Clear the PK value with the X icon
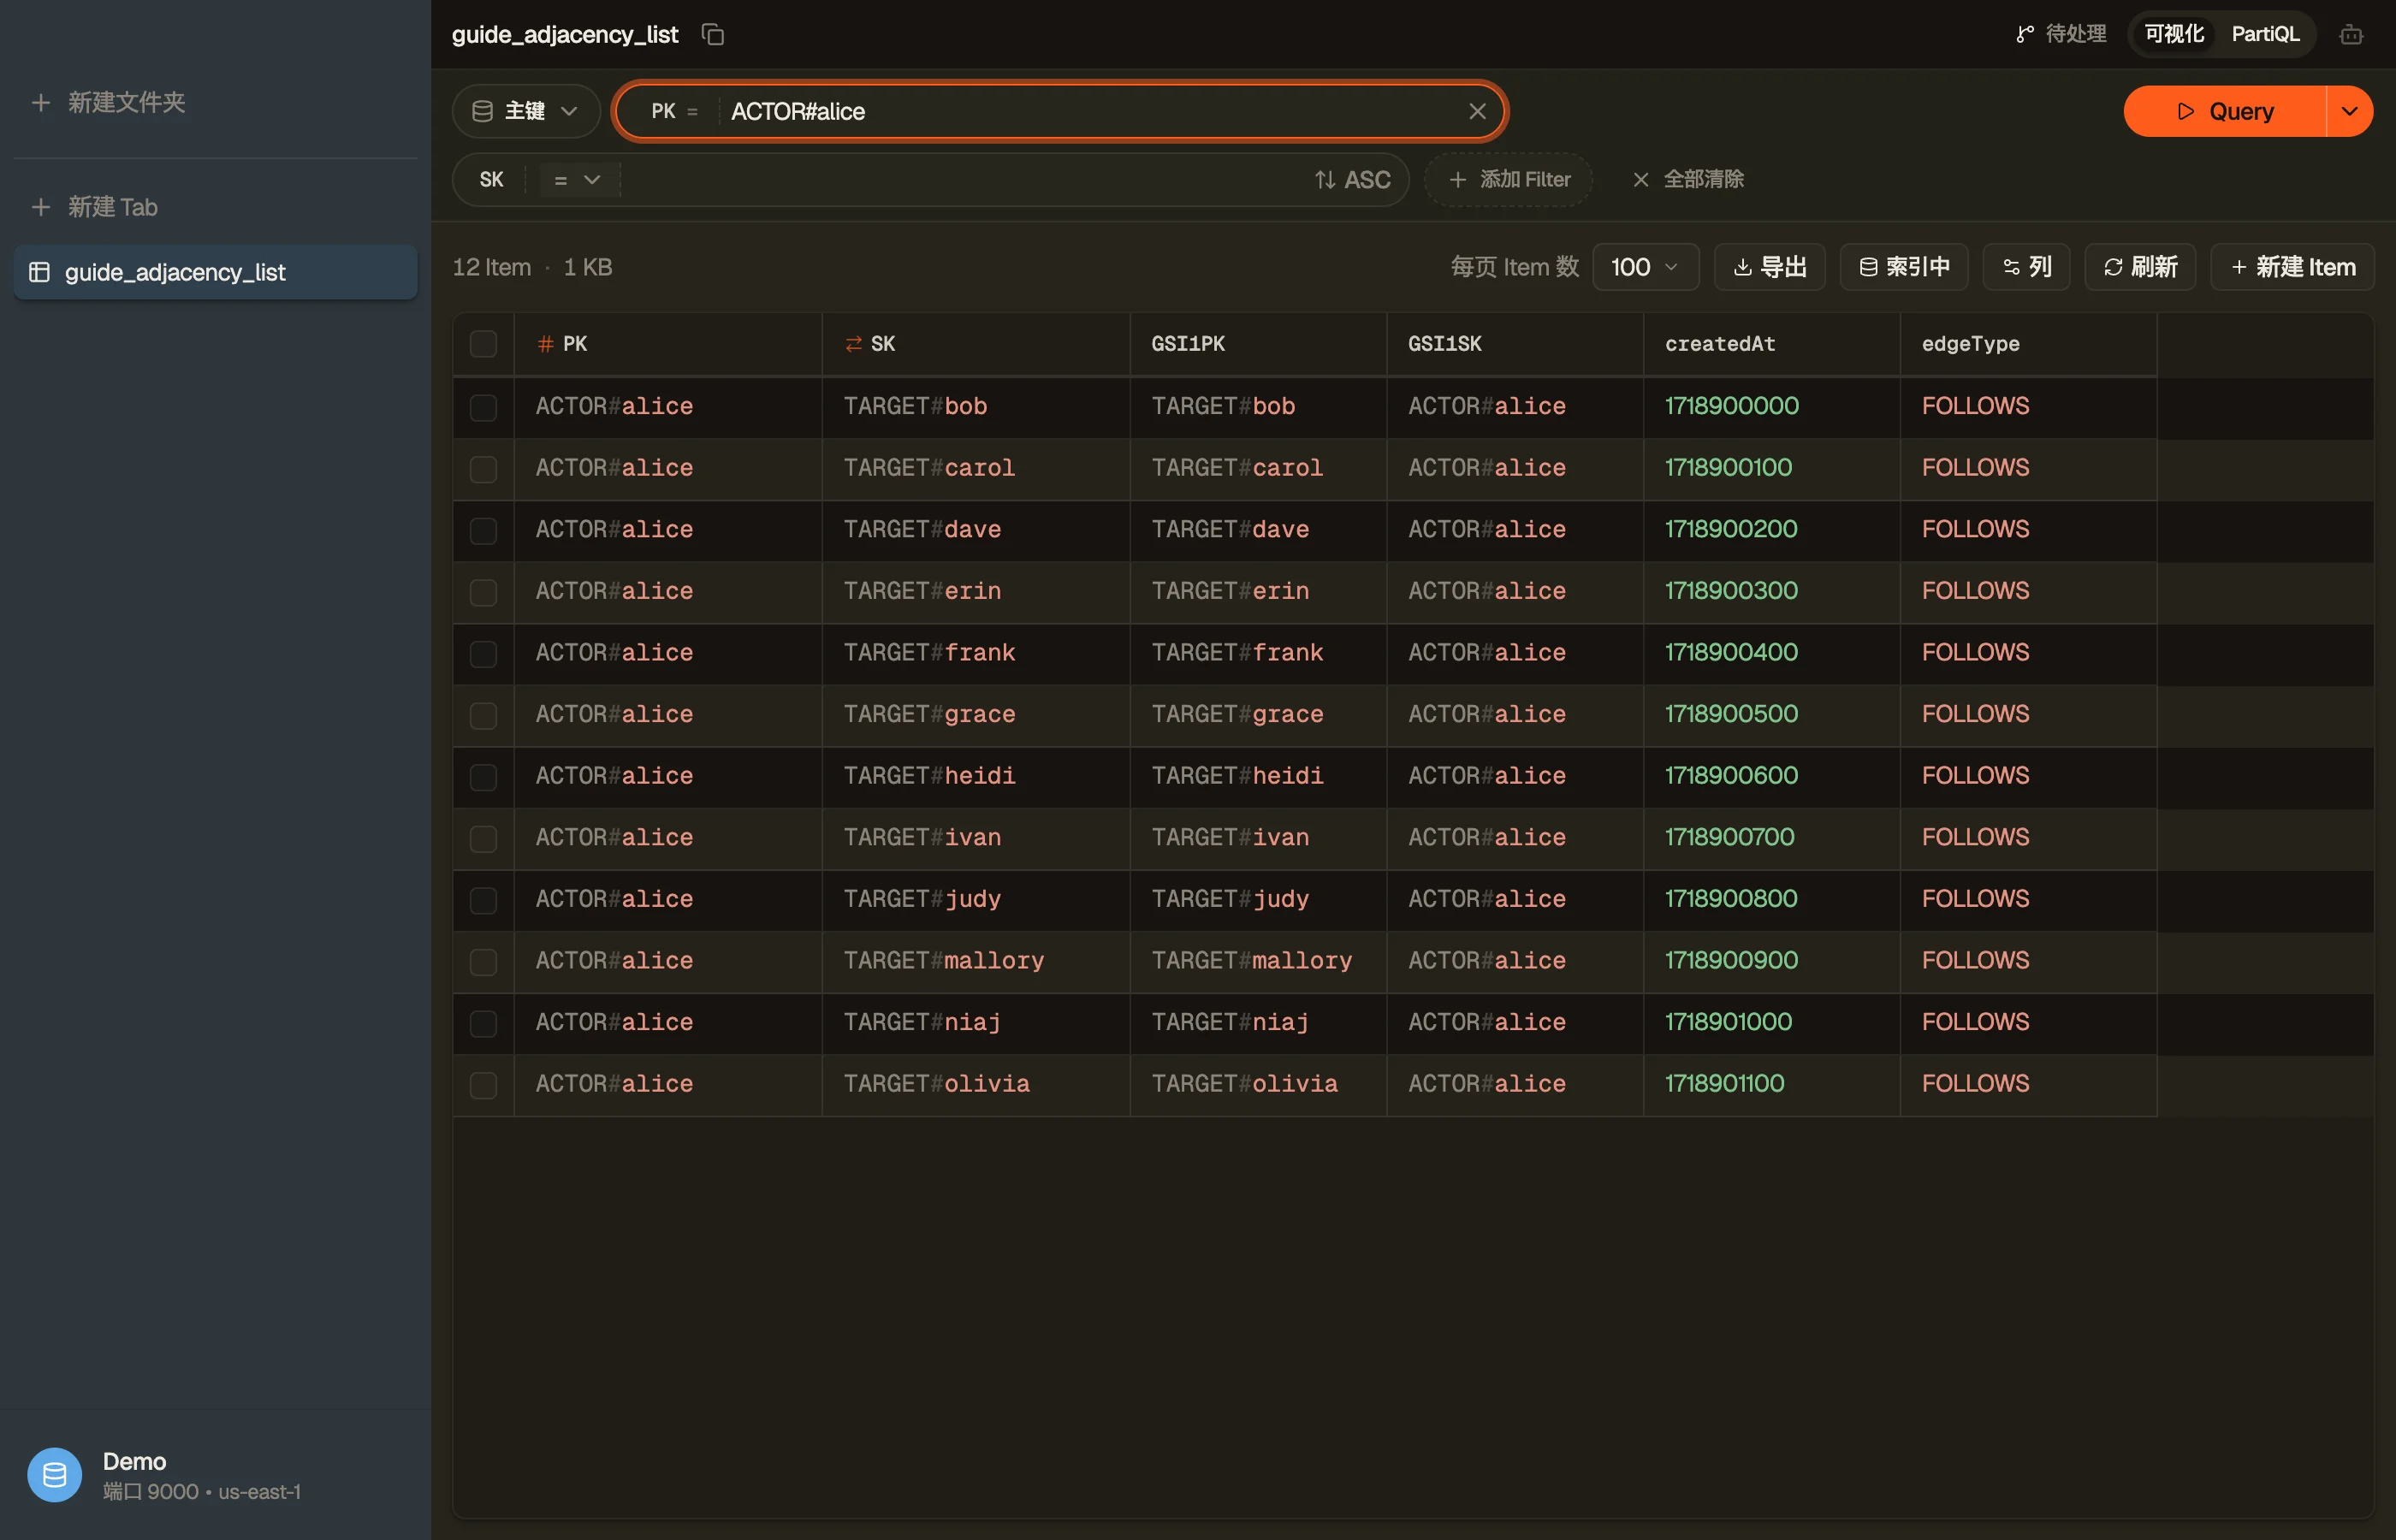The height and width of the screenshot is (1540, 2396). coord(1477,111)
